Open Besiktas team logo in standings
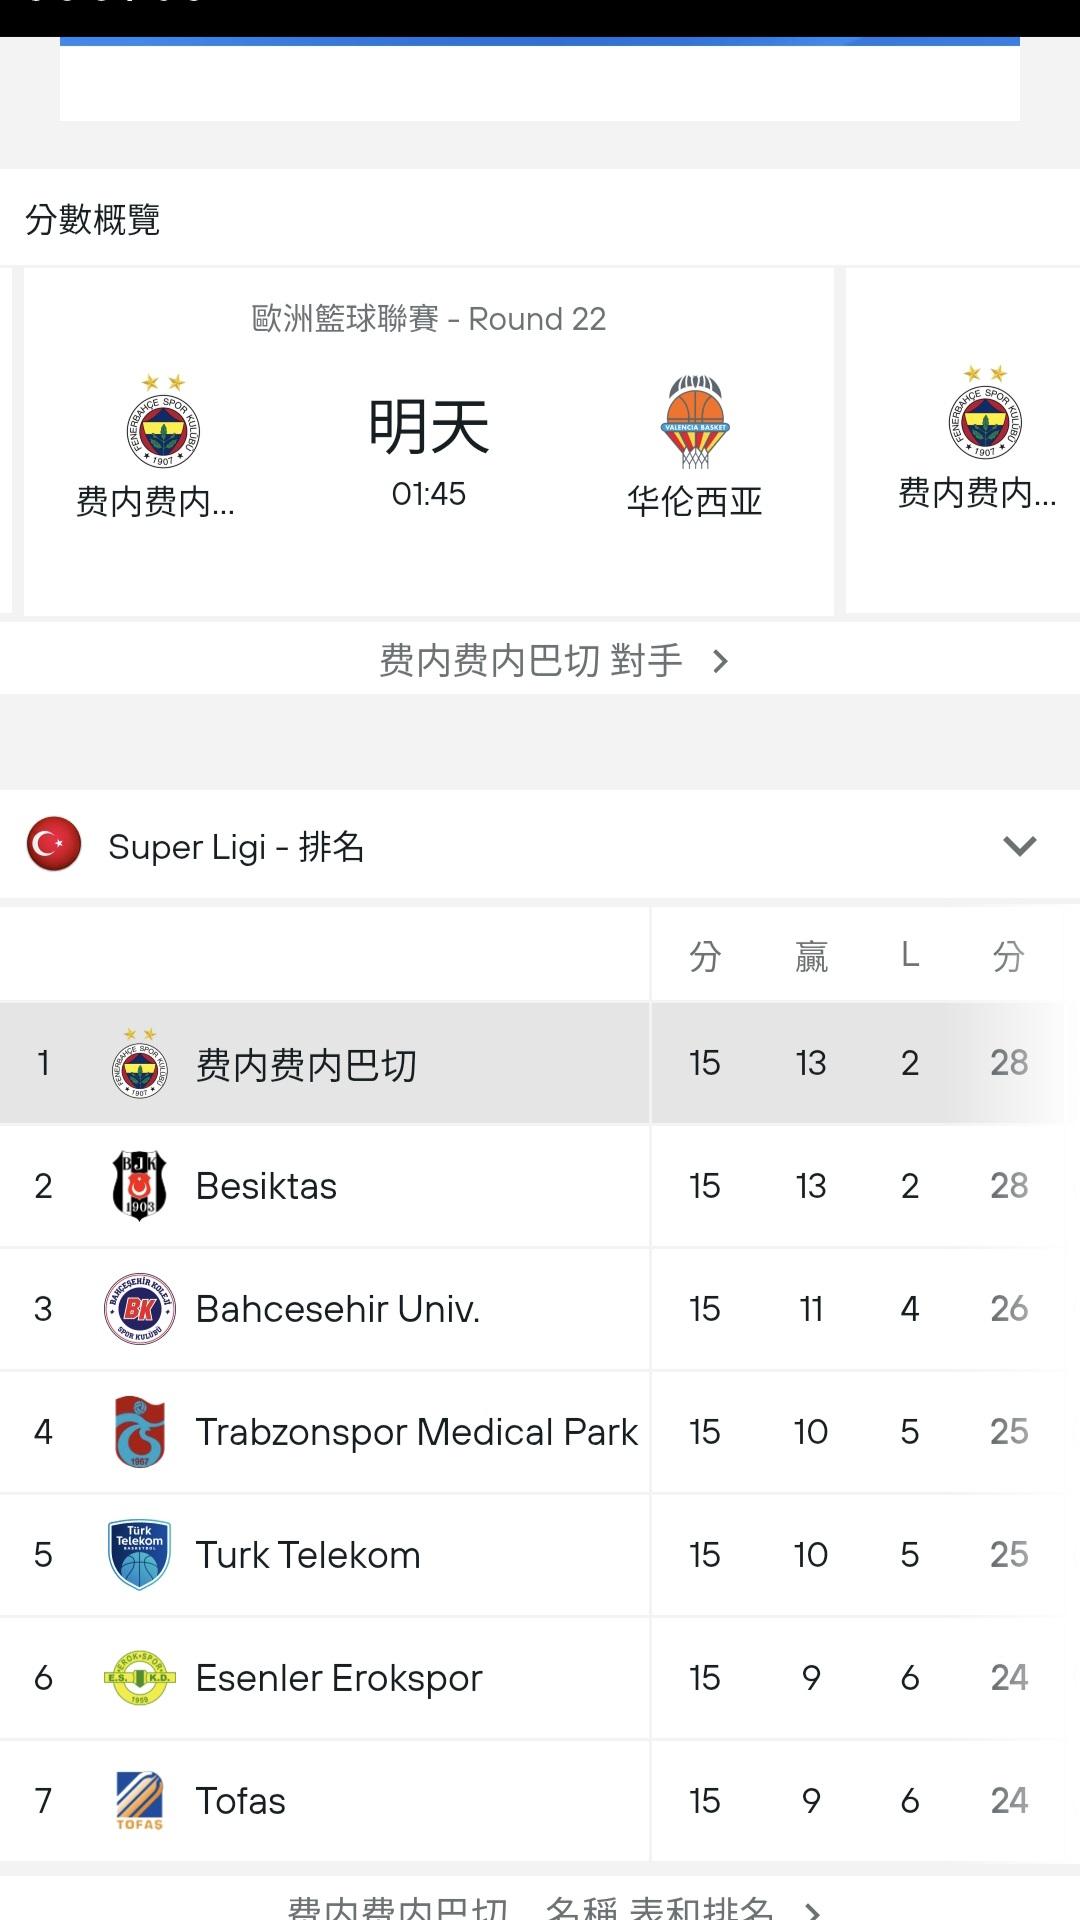 tap(140, 1186)
